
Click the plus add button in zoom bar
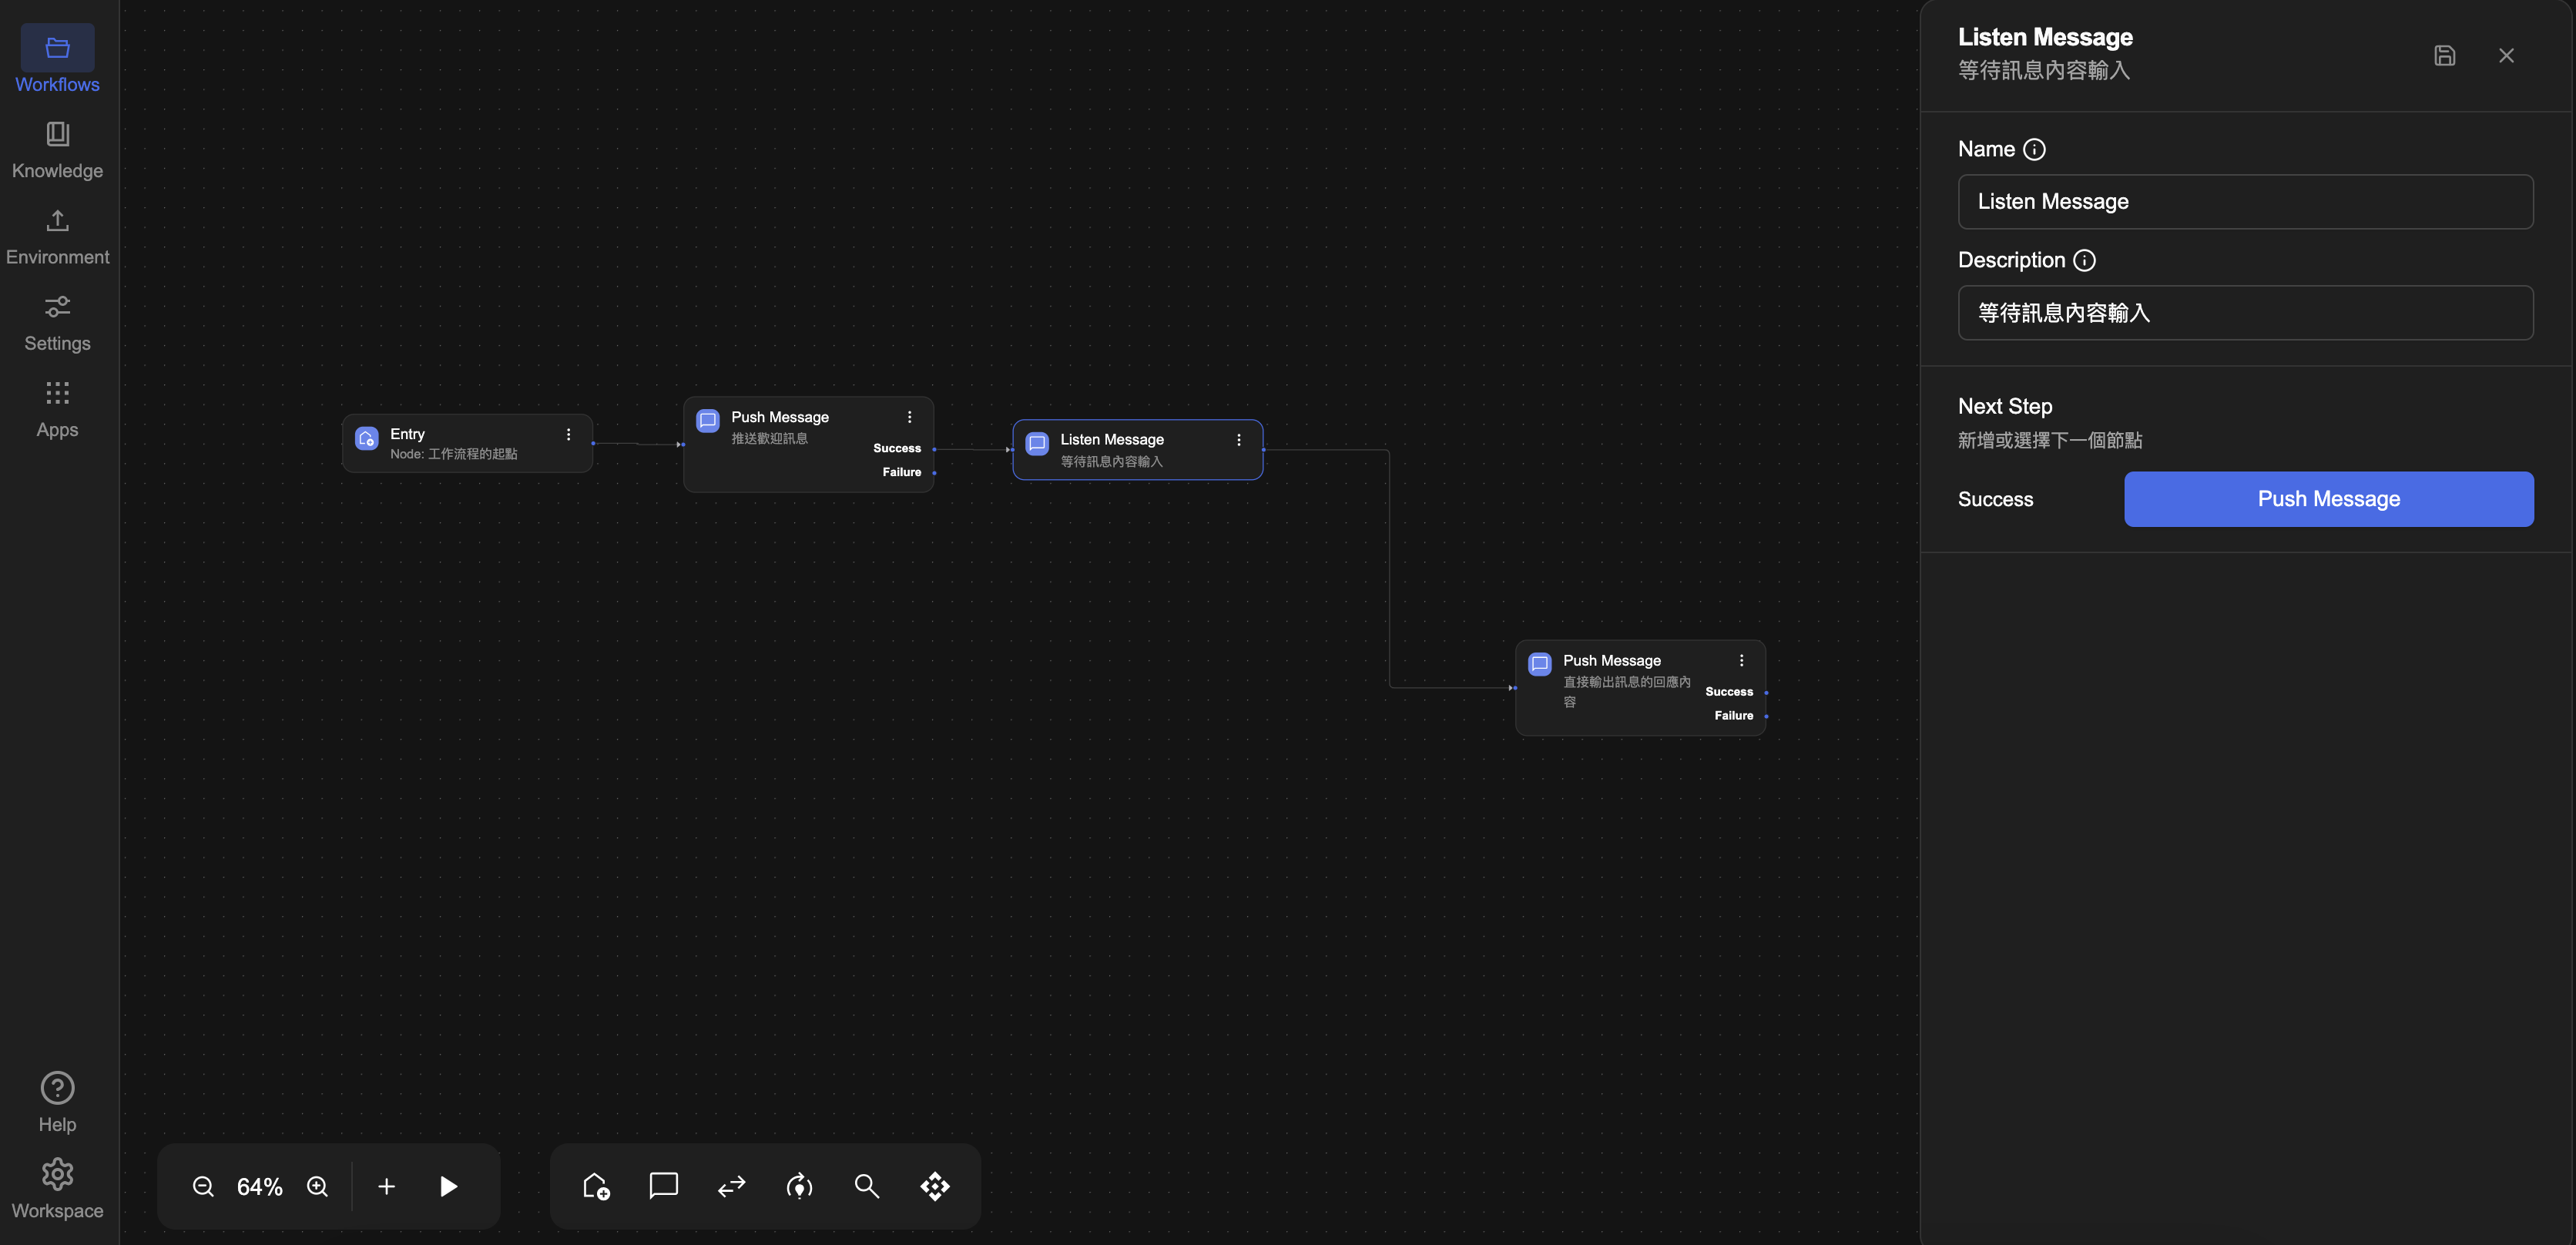click(386, 1186)
